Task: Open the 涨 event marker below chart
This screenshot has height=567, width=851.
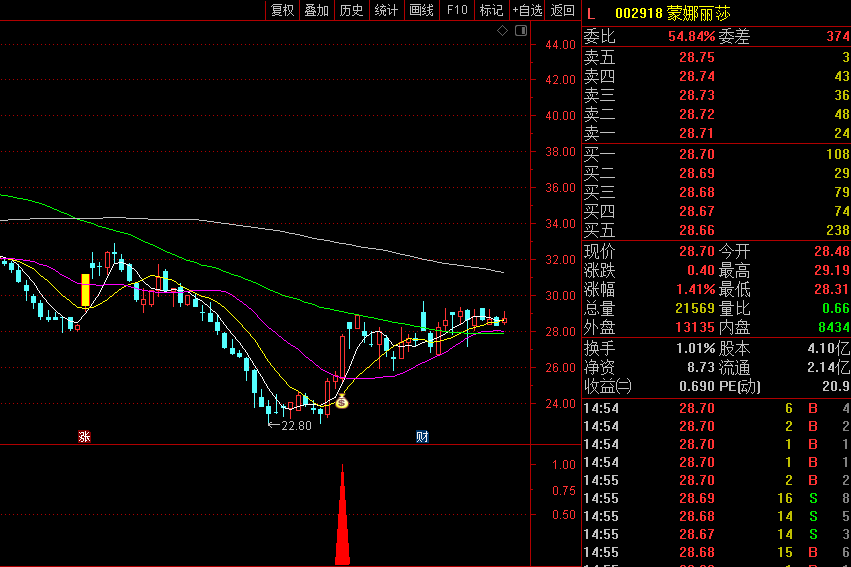Action: [84, 436]
